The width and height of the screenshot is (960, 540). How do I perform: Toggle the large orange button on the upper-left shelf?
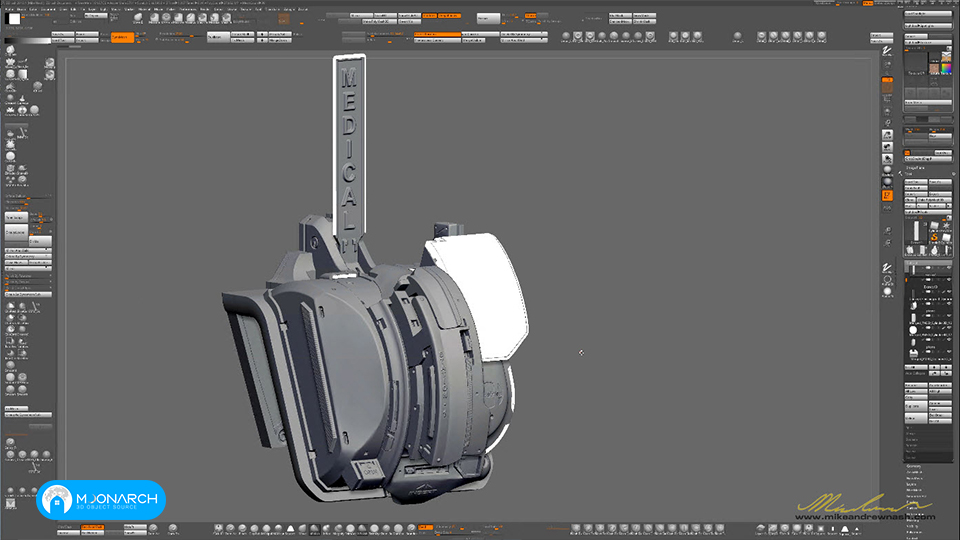click(x=122, y=37)
